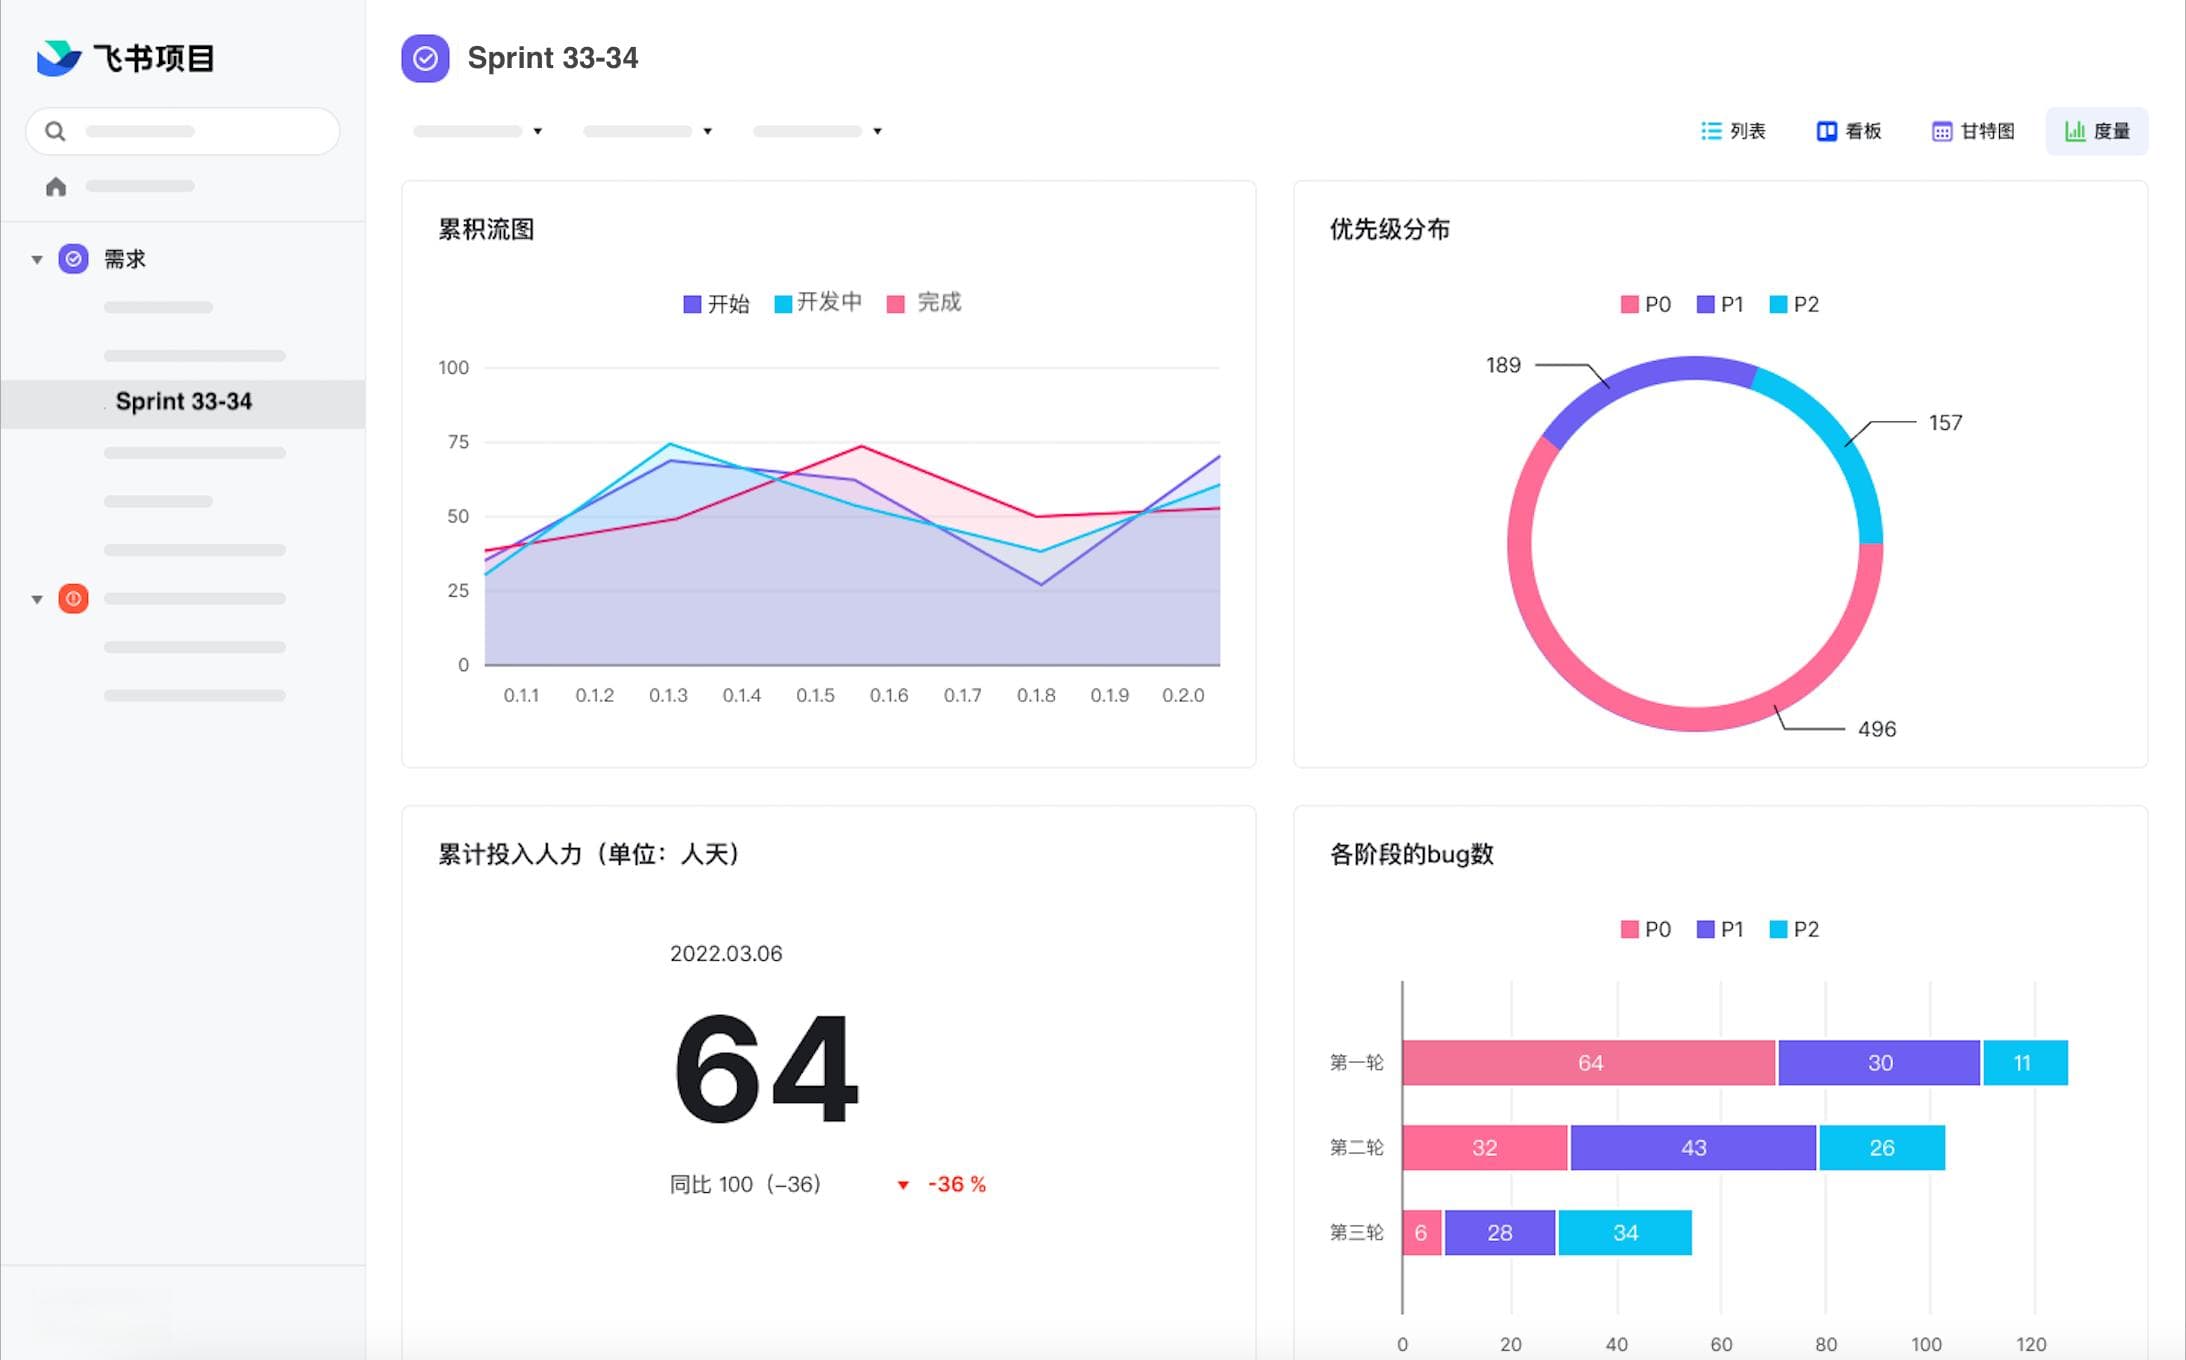Click the 各阶段的bug数 card title
This screenshot has height=1360, width=2186.
coord(1411,854)
